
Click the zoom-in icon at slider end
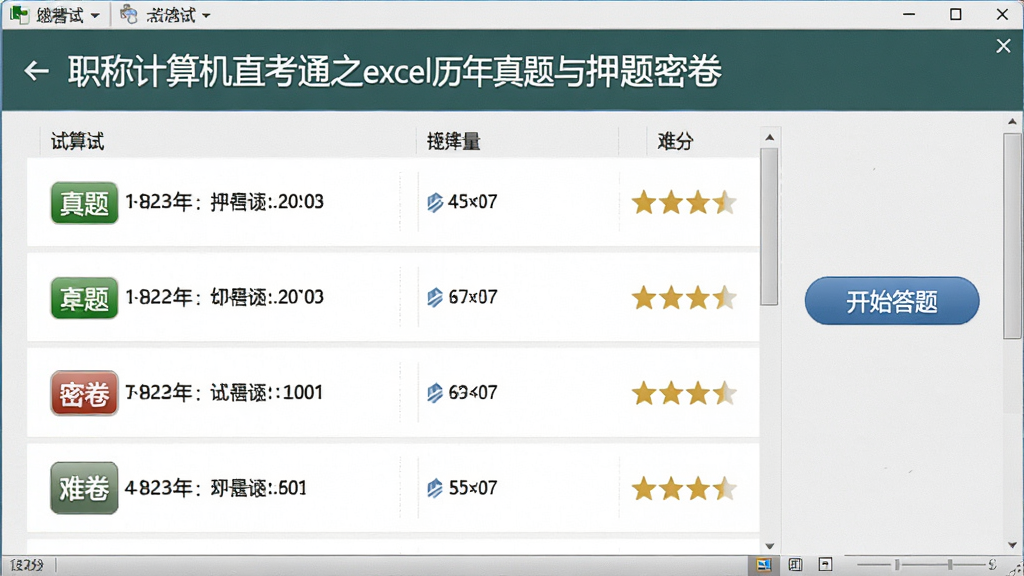[x=993, y=564]
